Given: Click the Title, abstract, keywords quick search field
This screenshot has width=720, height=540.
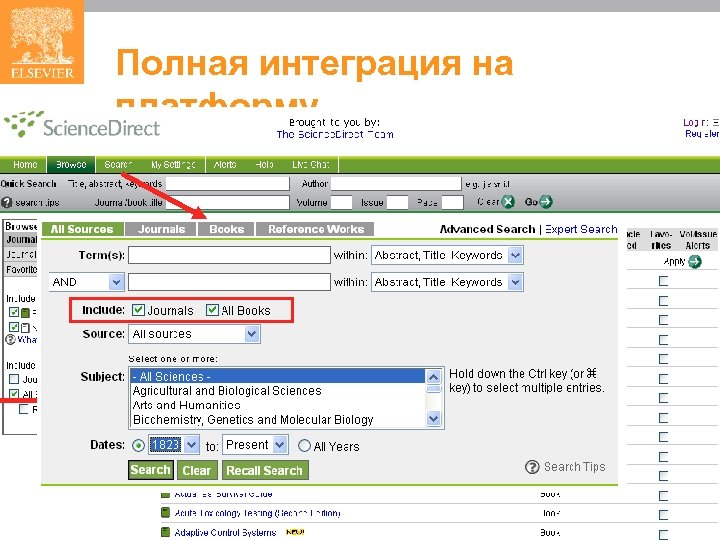Looking at the screenshot, I should pos(227,184).
